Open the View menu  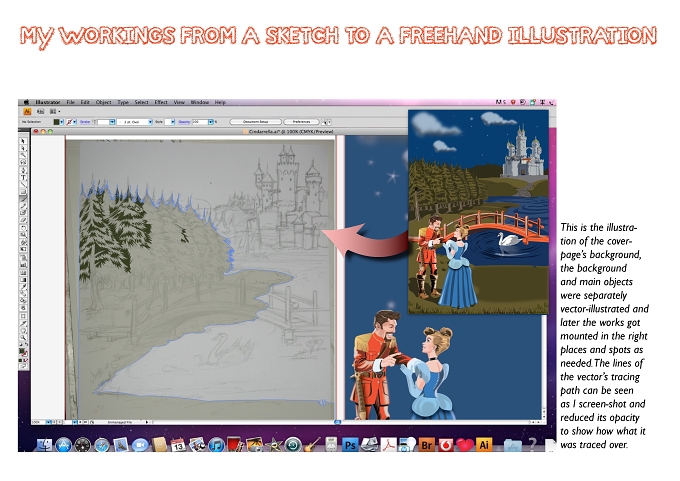(179, 102)
